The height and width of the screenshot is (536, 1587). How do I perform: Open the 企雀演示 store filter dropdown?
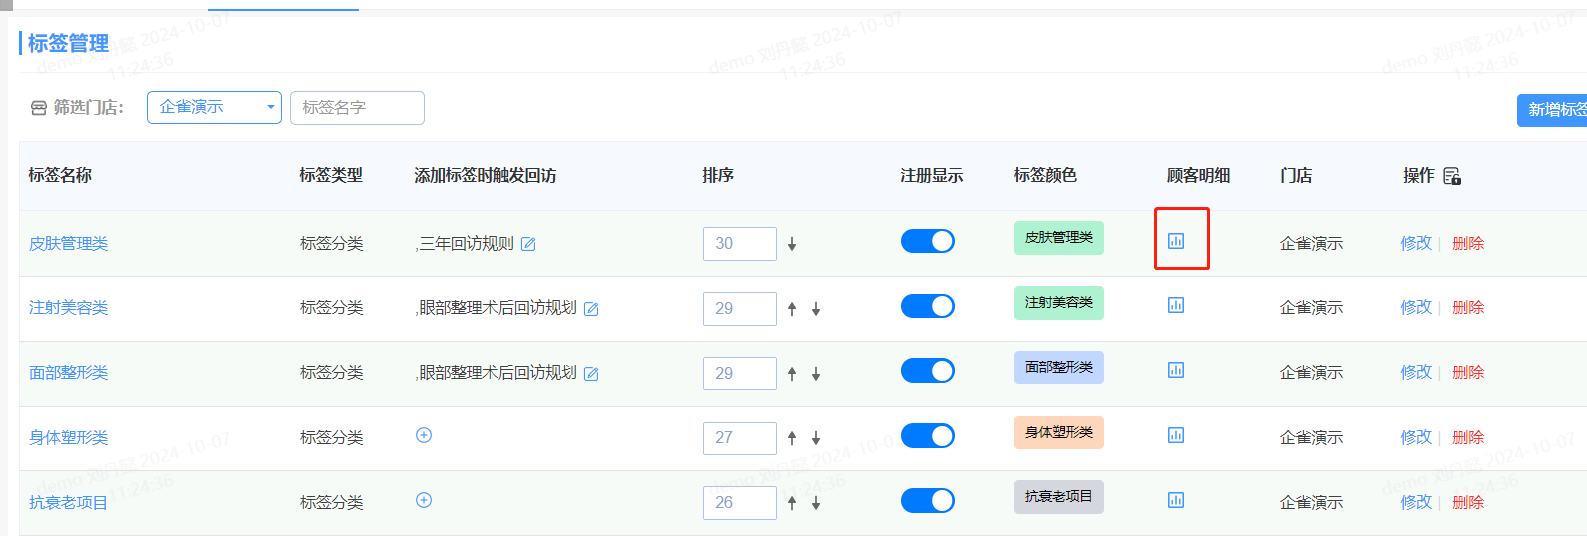pyautogui.click(x=214, y=107)
